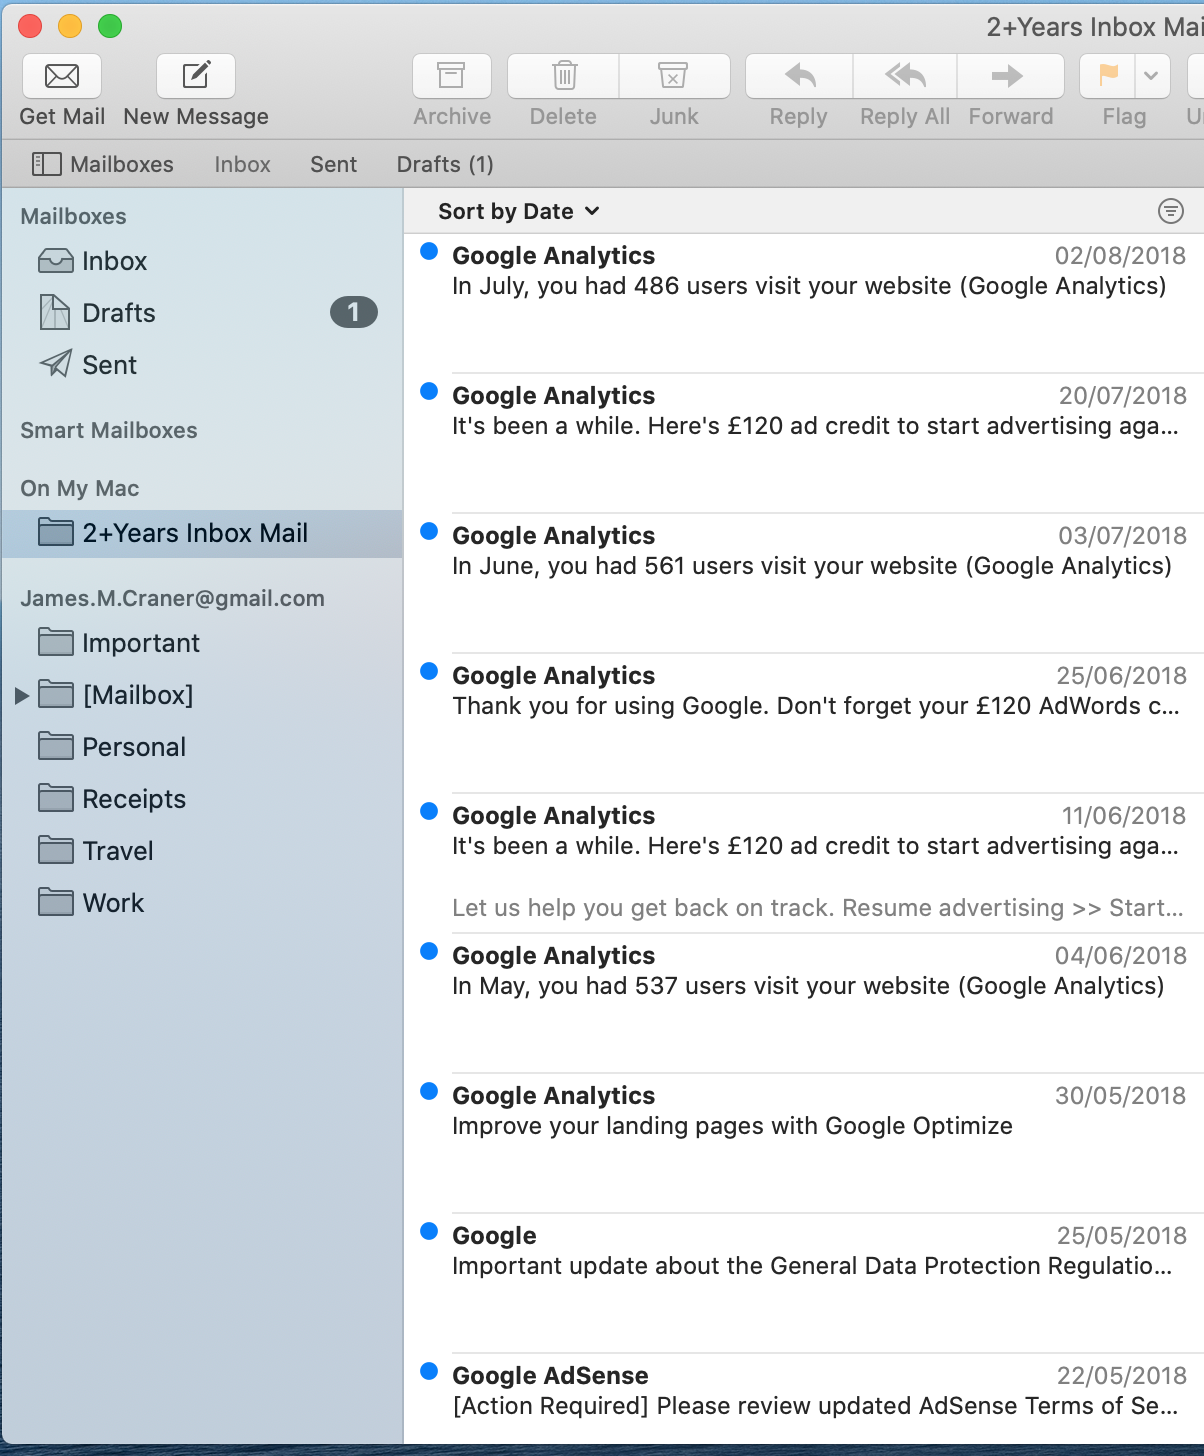This screenshot has height=1456, width=1204.
Task: Click unread dot on 25/05/2018 Google email
Action: tap(429, 1231)
